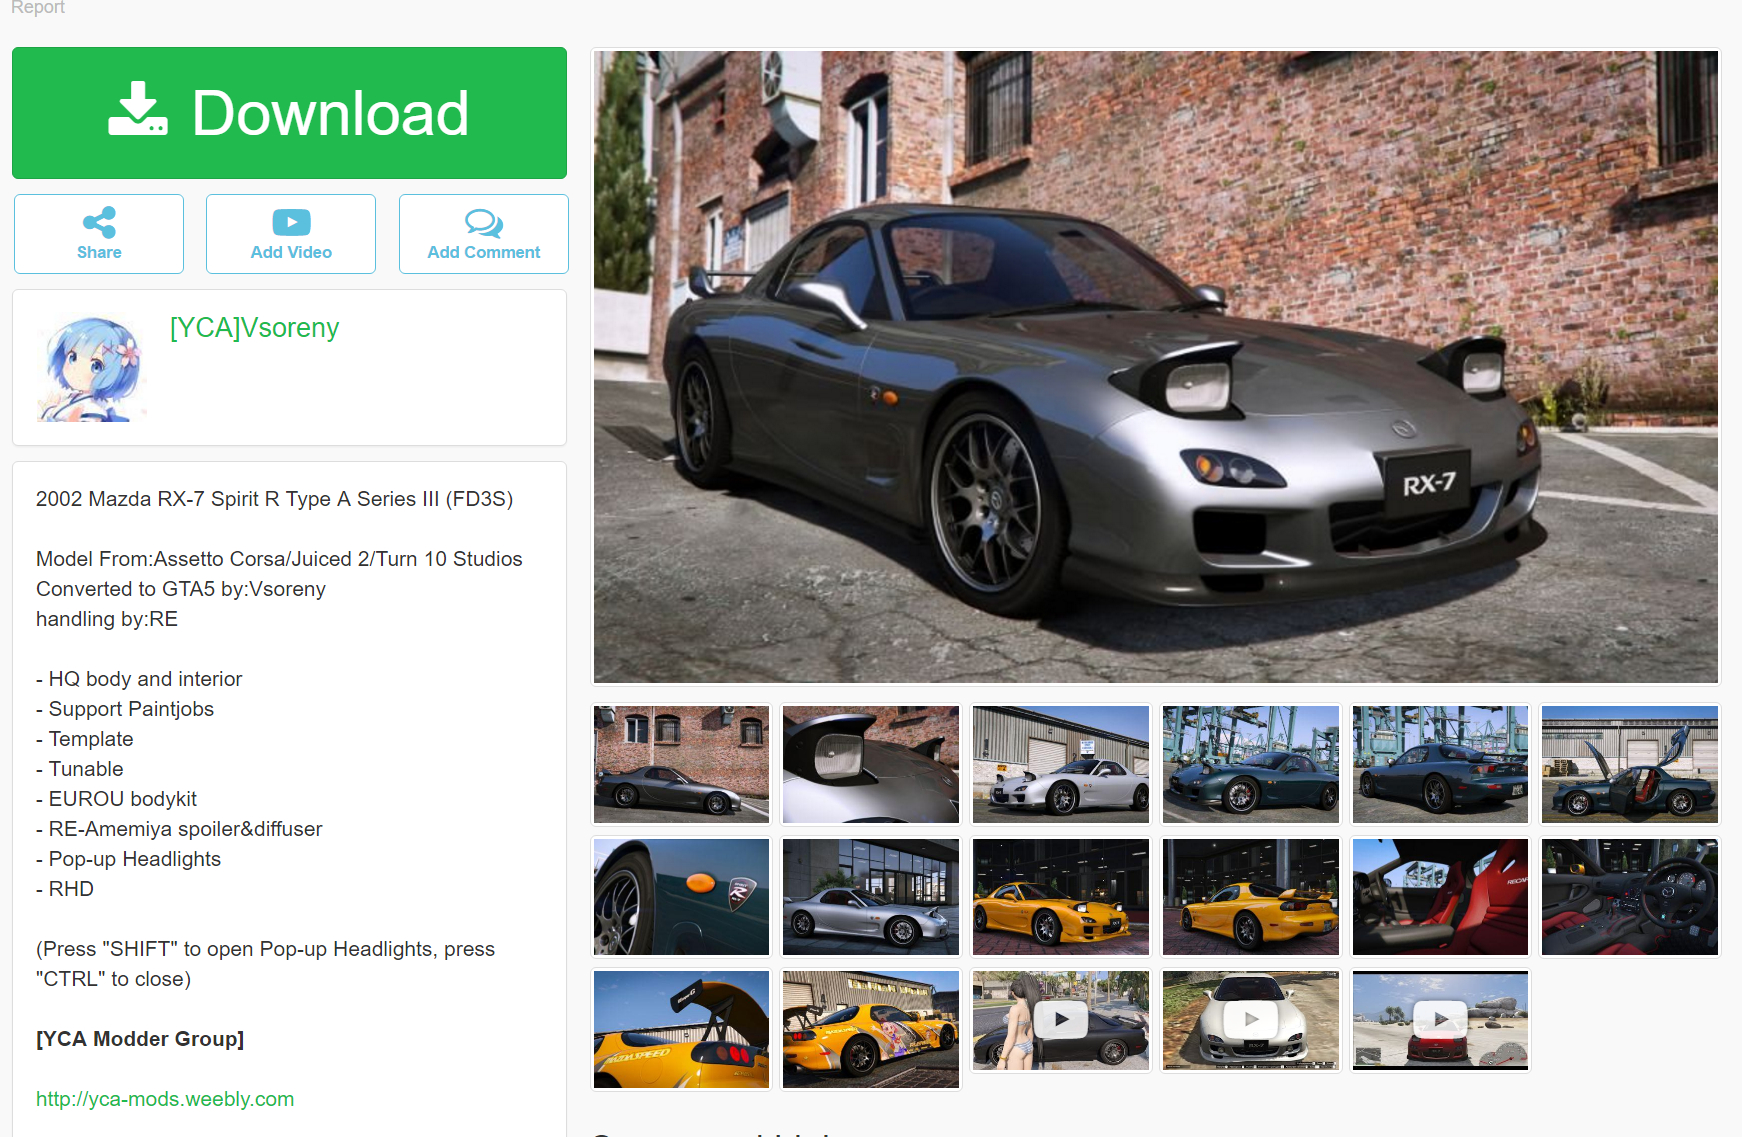Play the video with black RX-7 and character
This screenshot has width=1742, height=1137.
click(x=1061, y=1020)
